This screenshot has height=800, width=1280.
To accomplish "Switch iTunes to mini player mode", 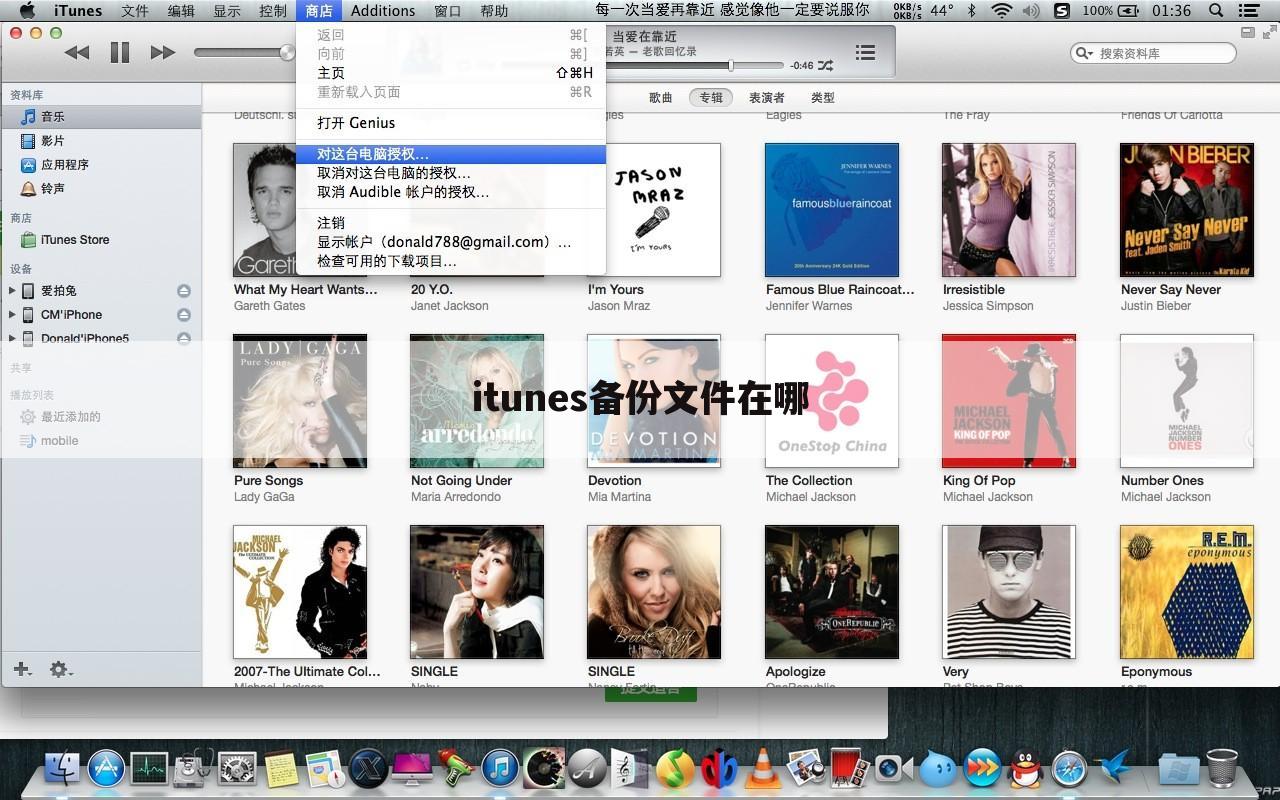I will (x=1246, y=32).
